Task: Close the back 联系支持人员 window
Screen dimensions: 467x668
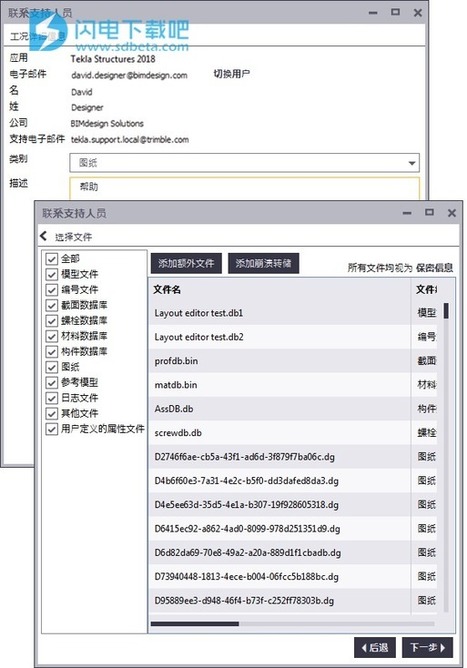Action: point(418,13)
